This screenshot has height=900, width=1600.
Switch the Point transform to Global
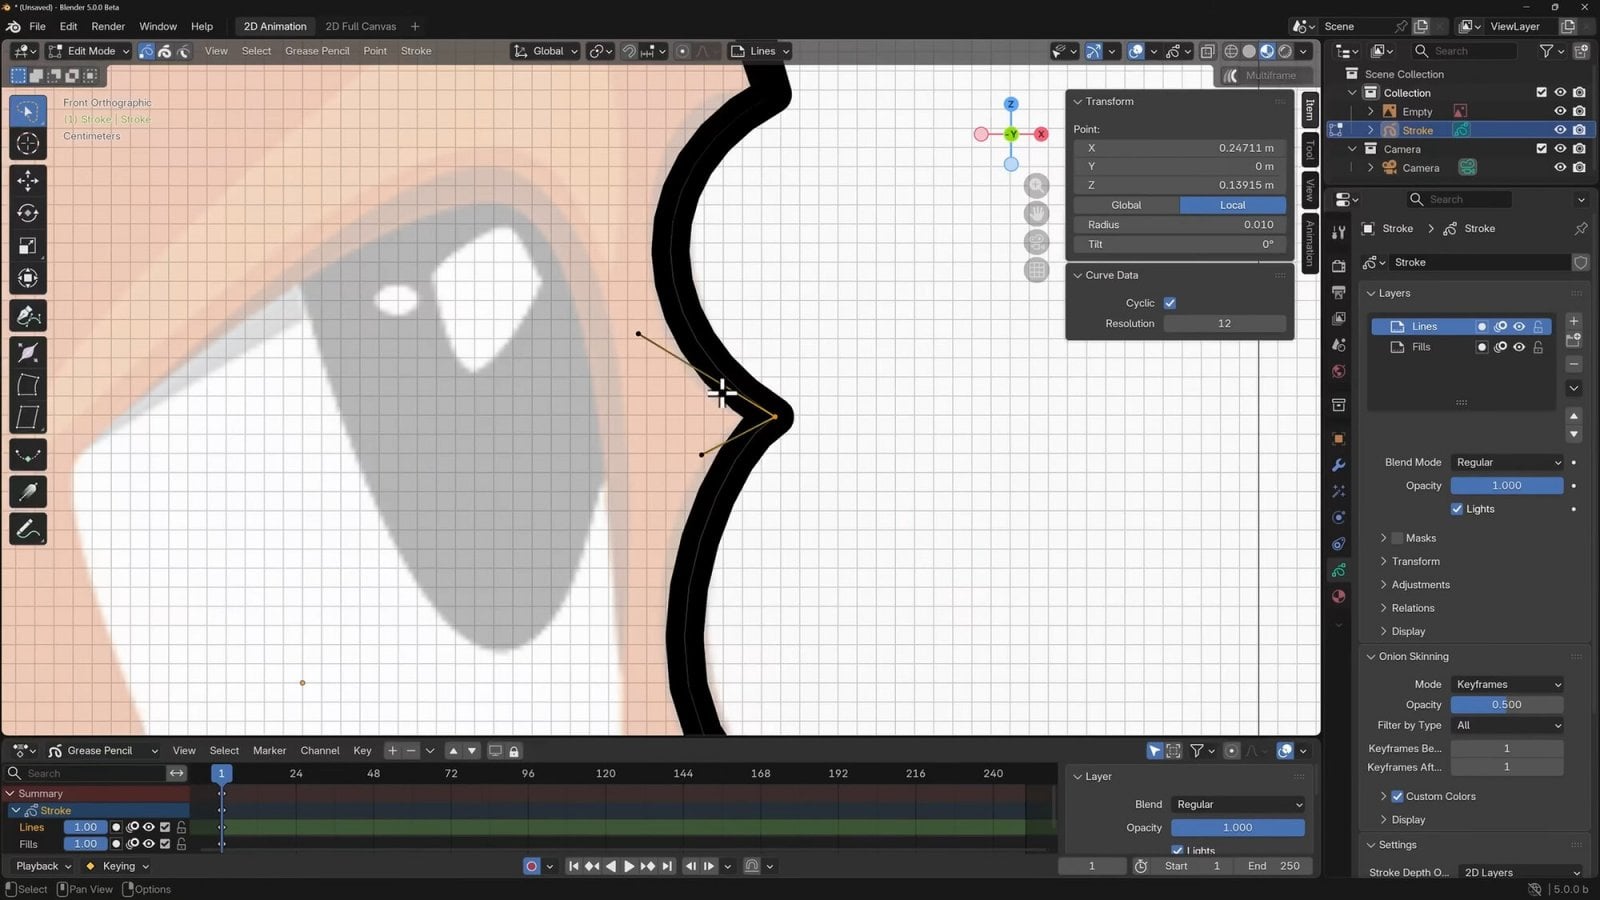click(1126, 204)
